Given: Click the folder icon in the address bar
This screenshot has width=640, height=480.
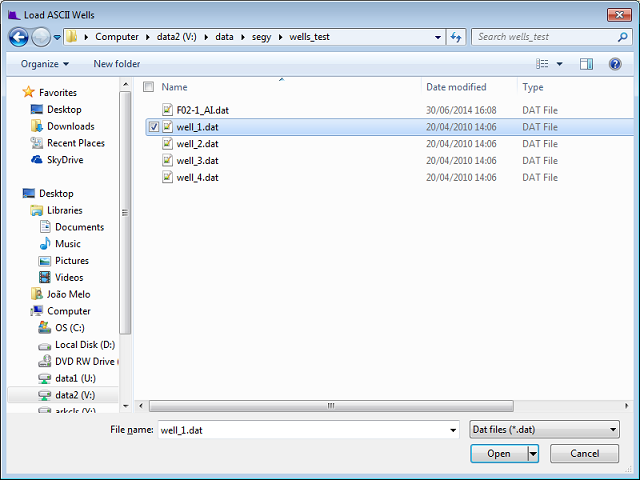Looking at the screenshot, I should click(x=72, y=37).
